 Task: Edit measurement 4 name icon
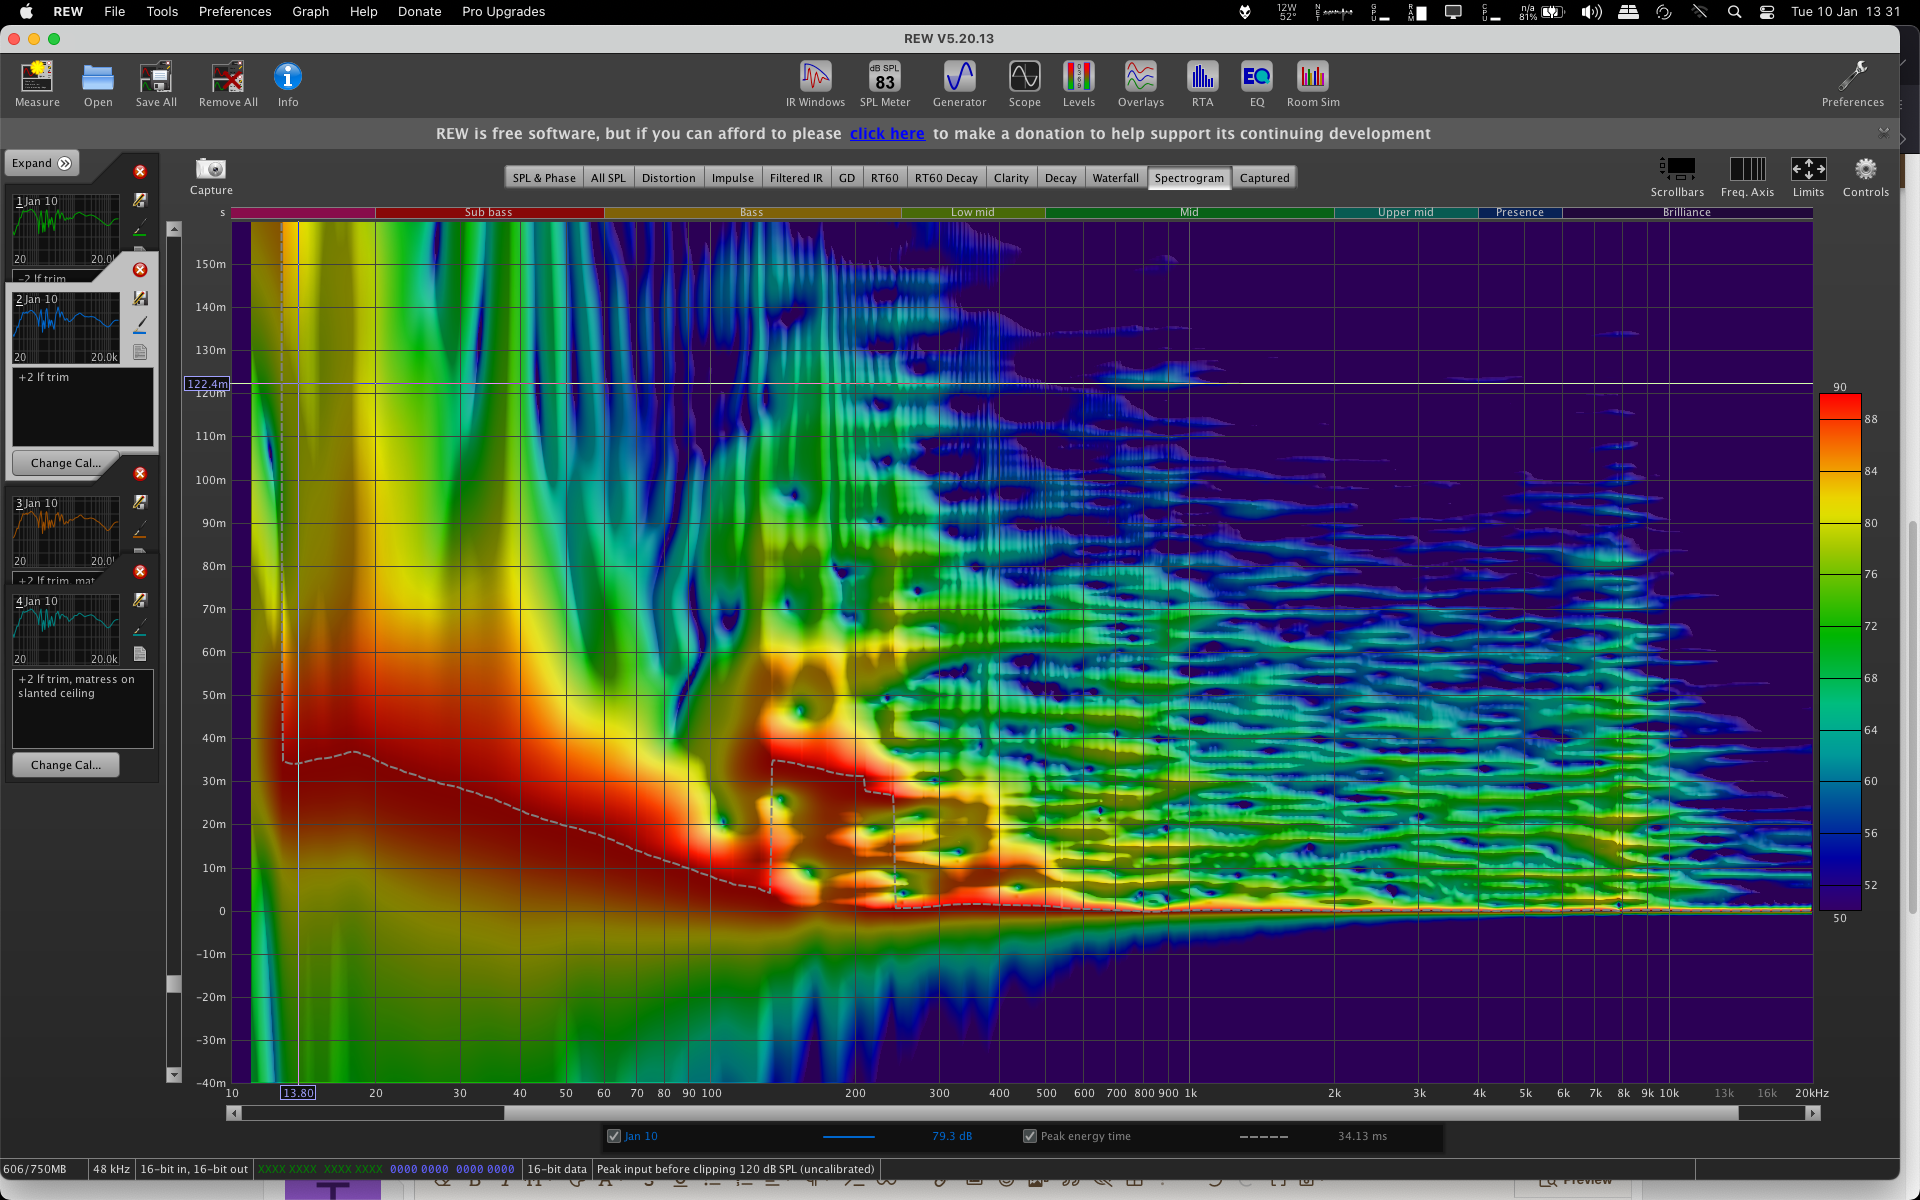[x=140, y=600]
